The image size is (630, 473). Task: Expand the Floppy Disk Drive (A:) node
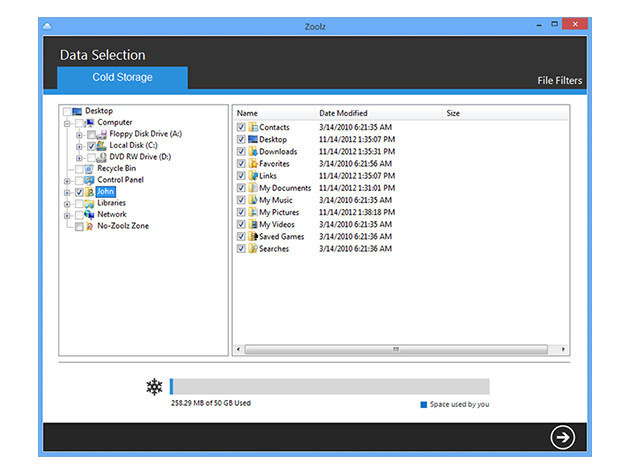(x=79, y=134)
